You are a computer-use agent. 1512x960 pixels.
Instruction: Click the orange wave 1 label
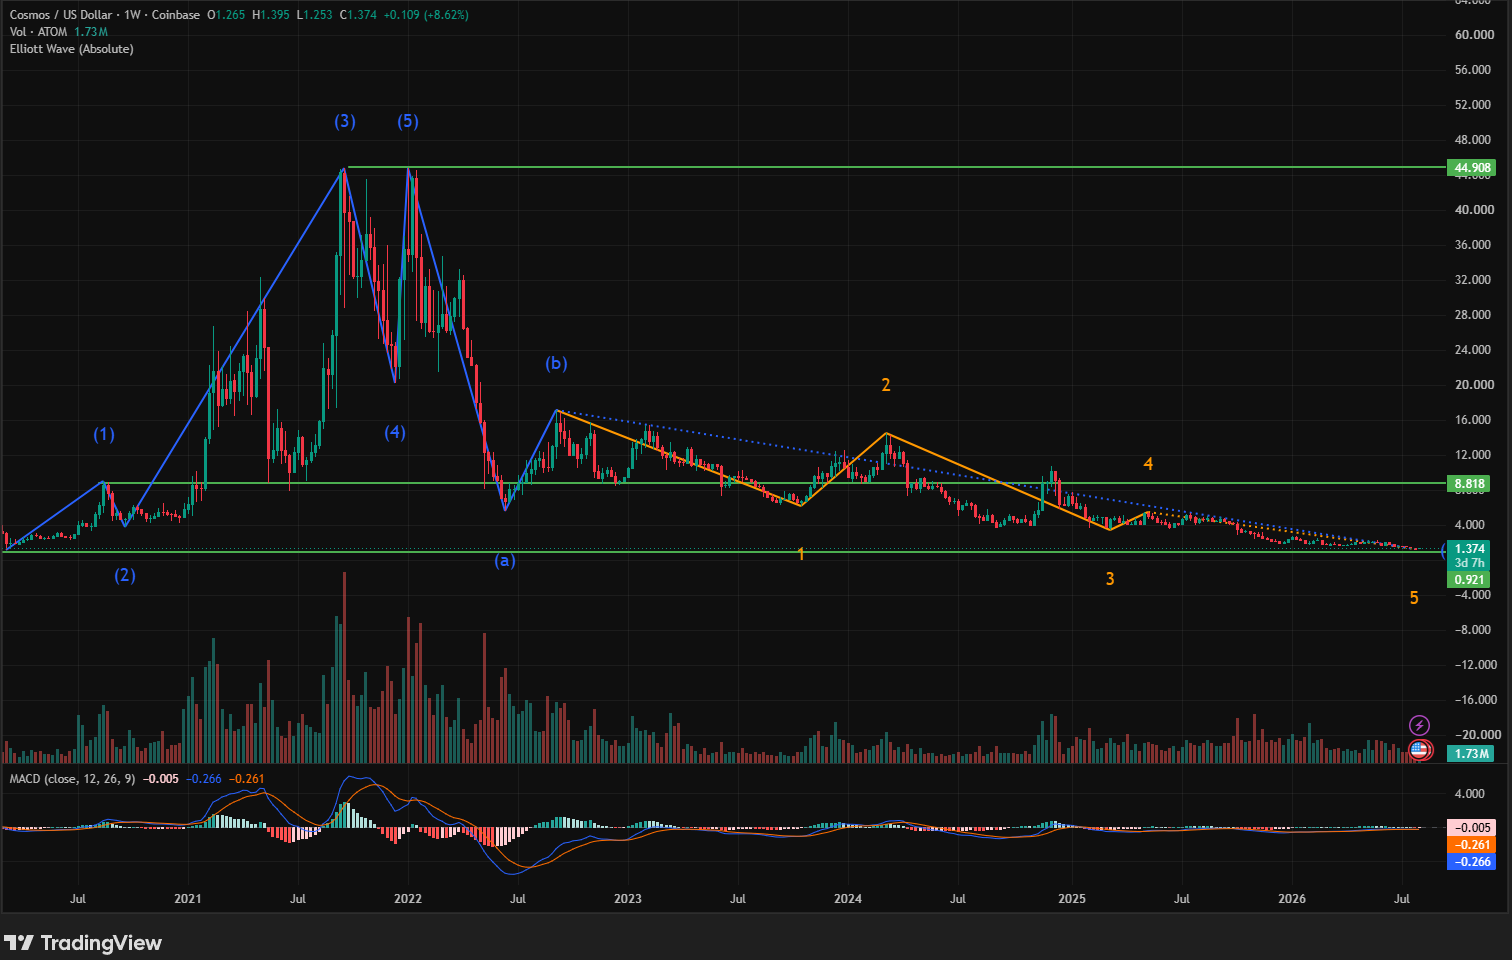tap(801, 554)
